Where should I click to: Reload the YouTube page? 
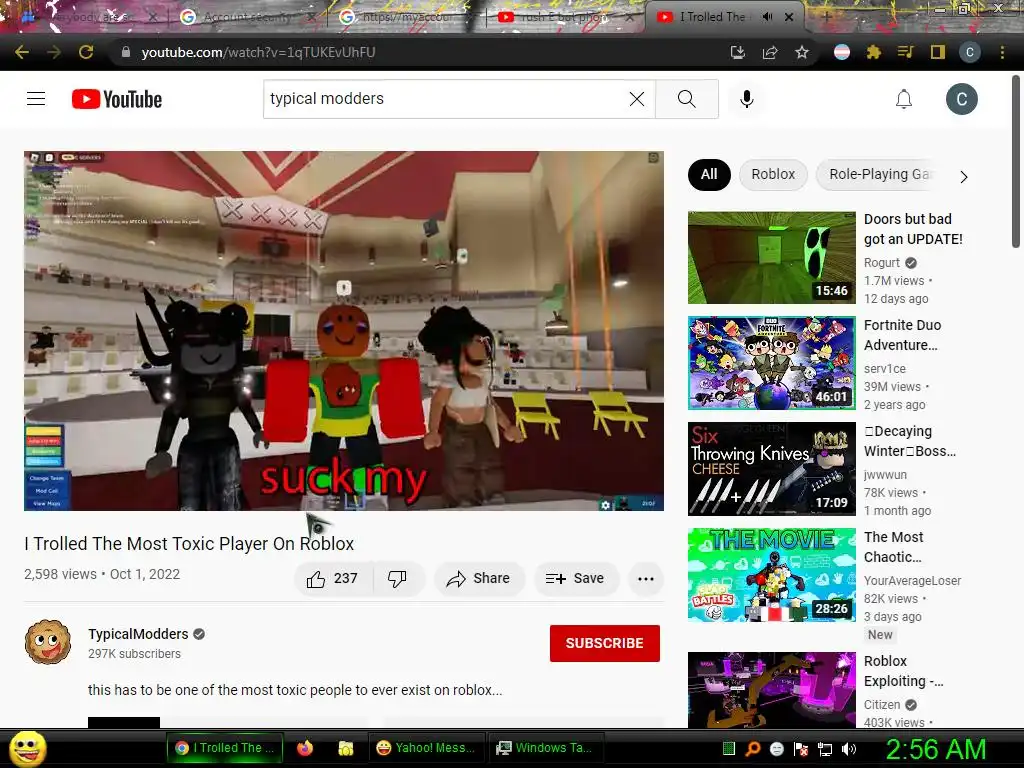point(86,52)
